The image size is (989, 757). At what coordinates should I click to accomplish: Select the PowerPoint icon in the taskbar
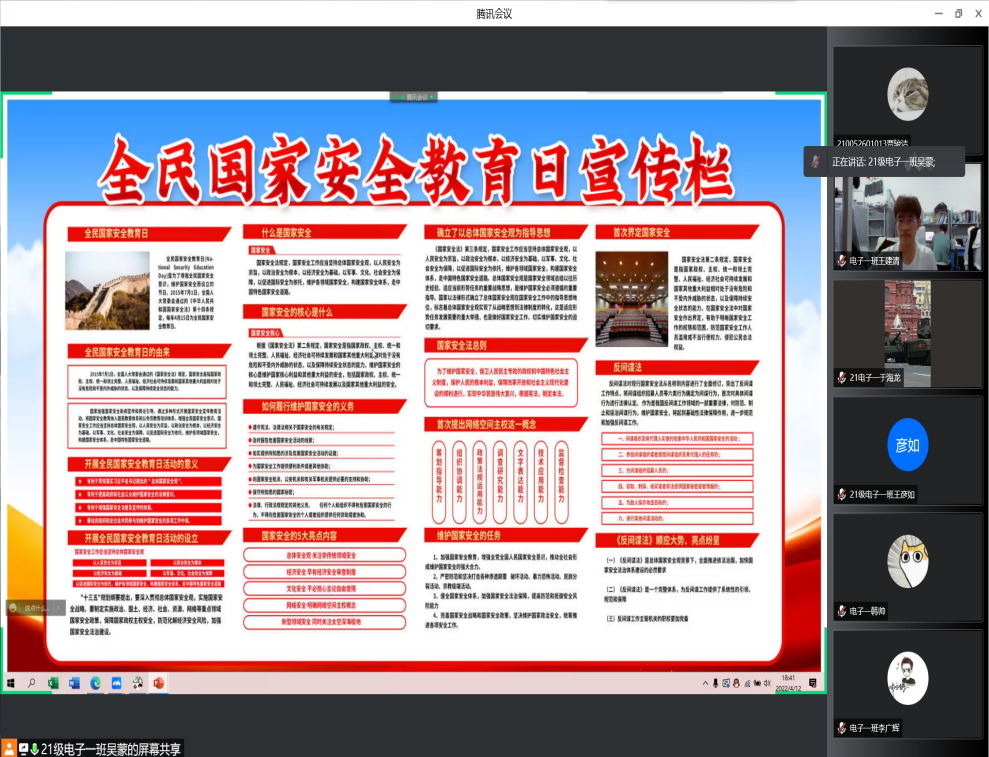[156, 683]
